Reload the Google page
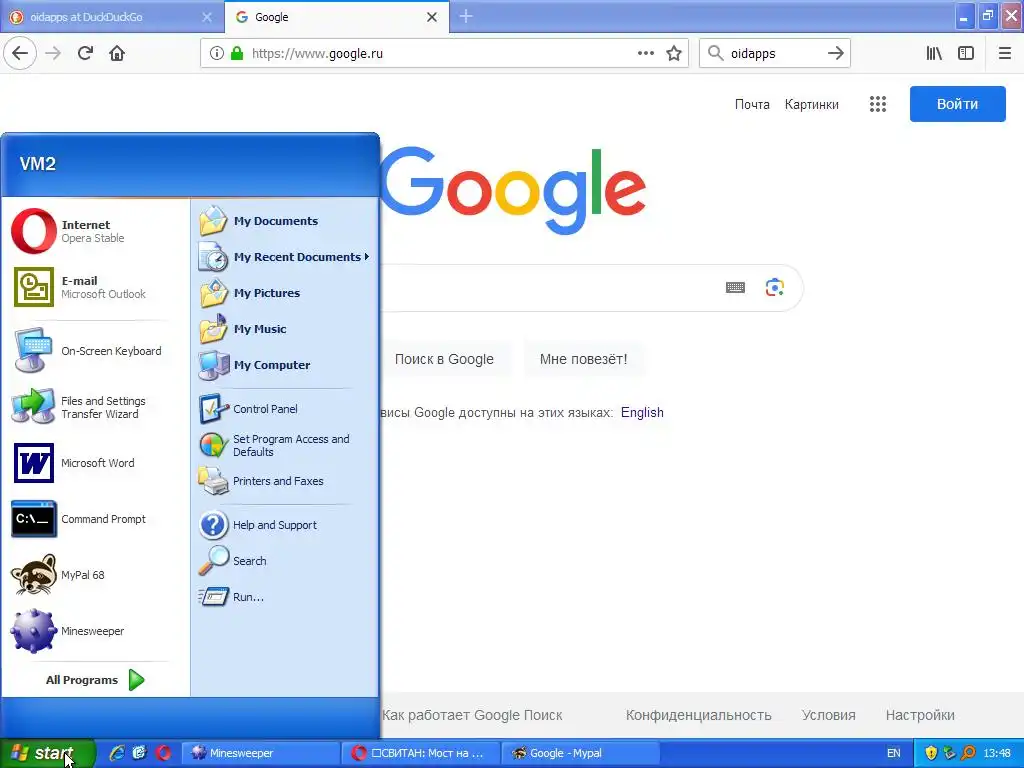The image size is (1024, 768). click(85, 53)
